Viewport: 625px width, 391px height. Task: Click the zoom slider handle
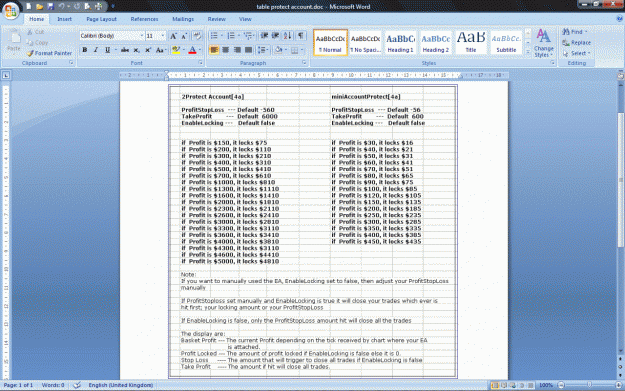(x=589, y=385)
